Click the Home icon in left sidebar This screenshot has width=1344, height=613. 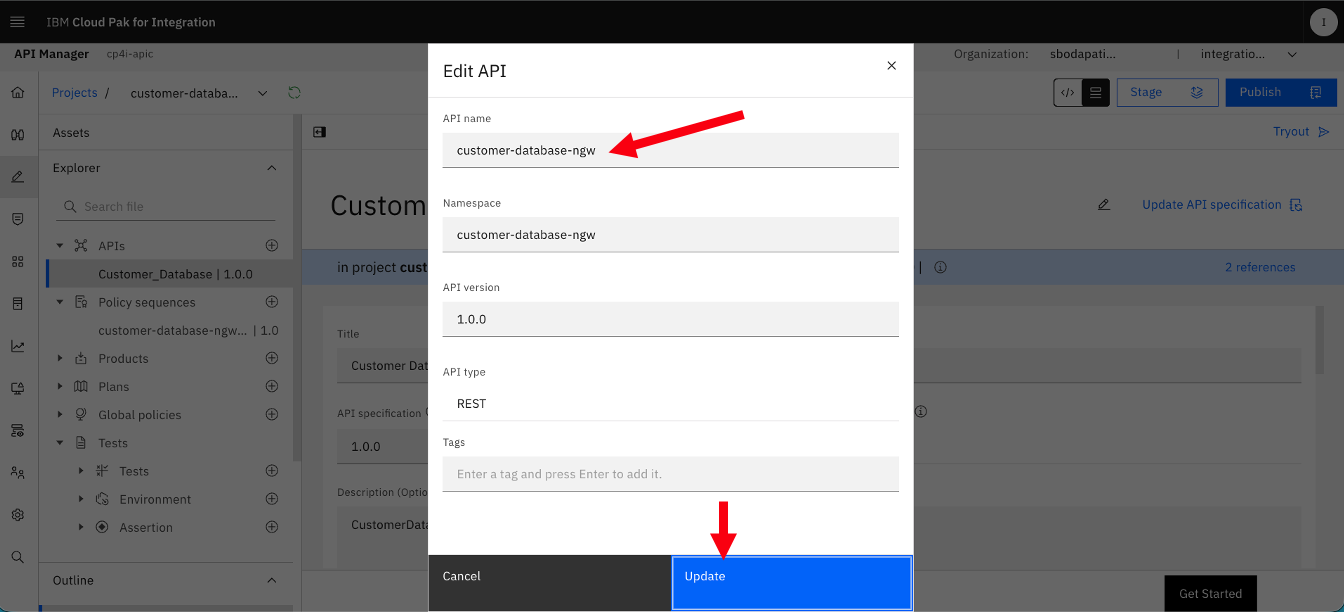click(17, 92)
